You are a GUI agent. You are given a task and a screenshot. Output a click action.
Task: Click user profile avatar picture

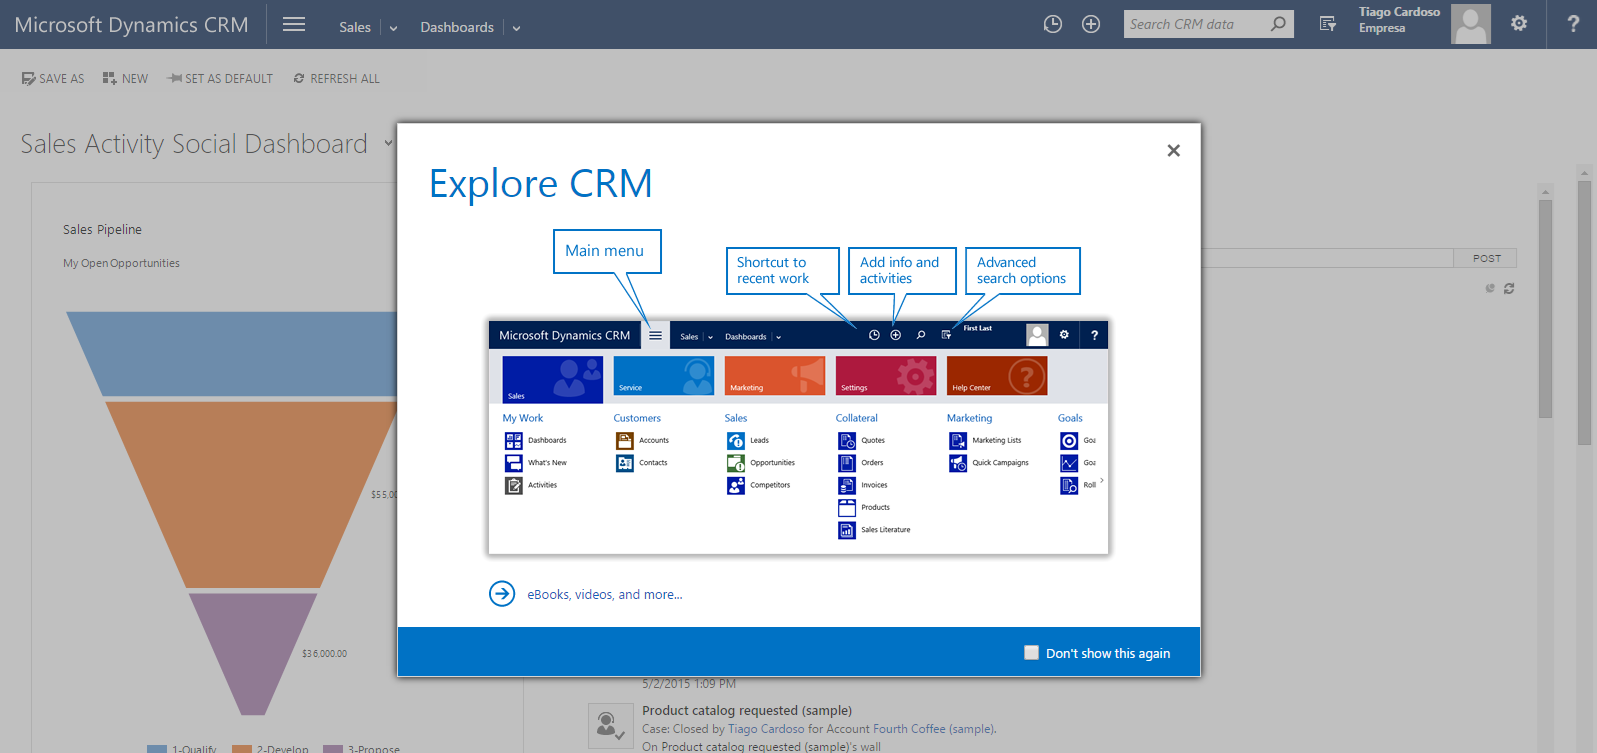coord(1470,24)
